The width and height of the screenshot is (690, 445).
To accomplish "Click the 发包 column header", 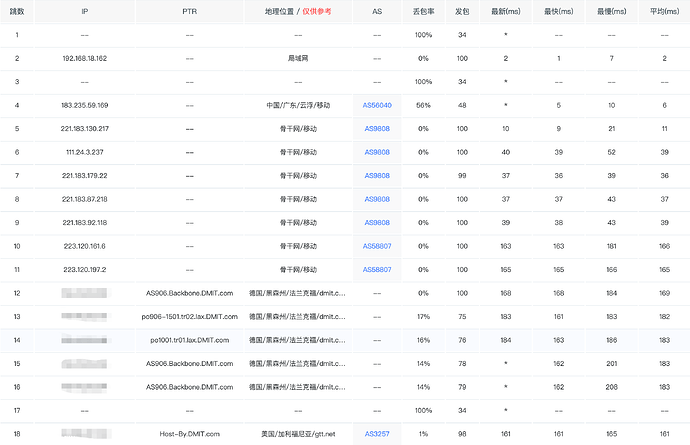I will point(462,11).
